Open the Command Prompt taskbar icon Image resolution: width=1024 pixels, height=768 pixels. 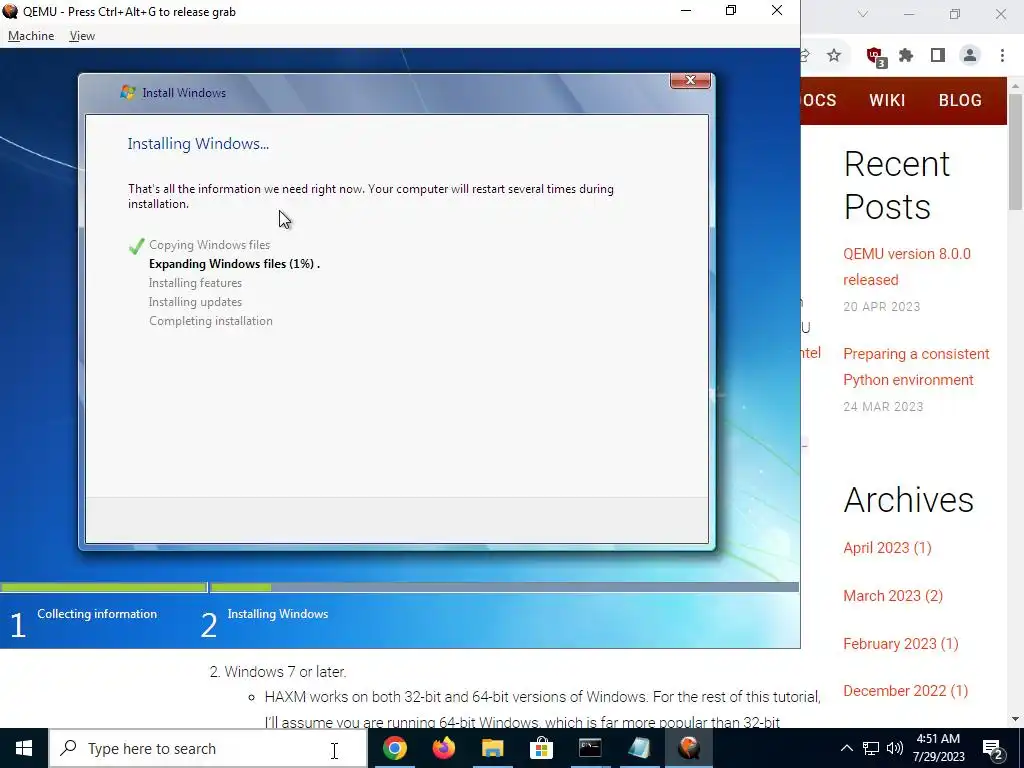tap(590, 748)
